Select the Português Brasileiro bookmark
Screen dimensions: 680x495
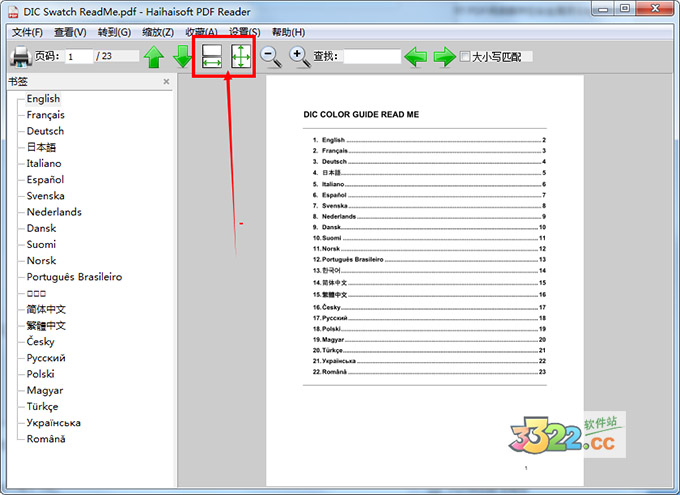tap(74, 277)
